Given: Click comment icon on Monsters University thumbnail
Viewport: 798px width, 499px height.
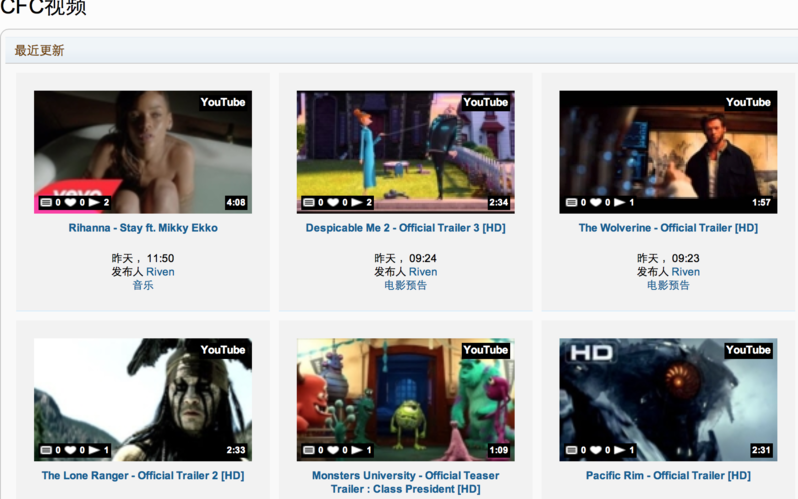Looking at the screenshot, I should tap(308, 450).
